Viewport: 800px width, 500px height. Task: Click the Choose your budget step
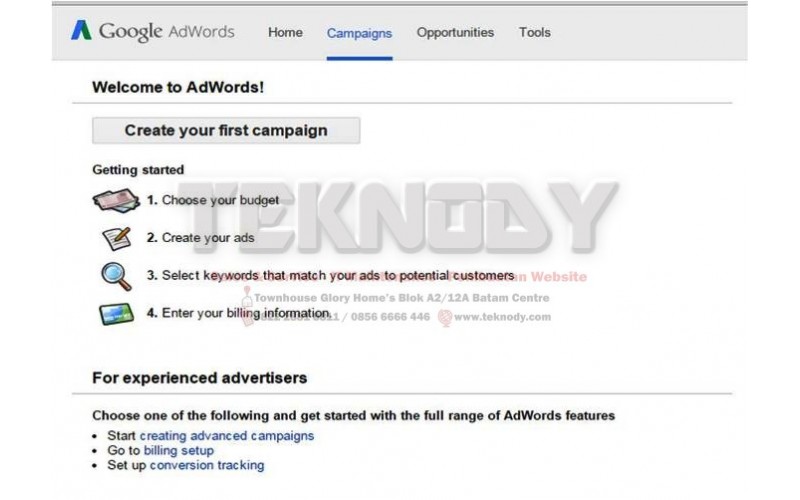(x=213, y=200)
